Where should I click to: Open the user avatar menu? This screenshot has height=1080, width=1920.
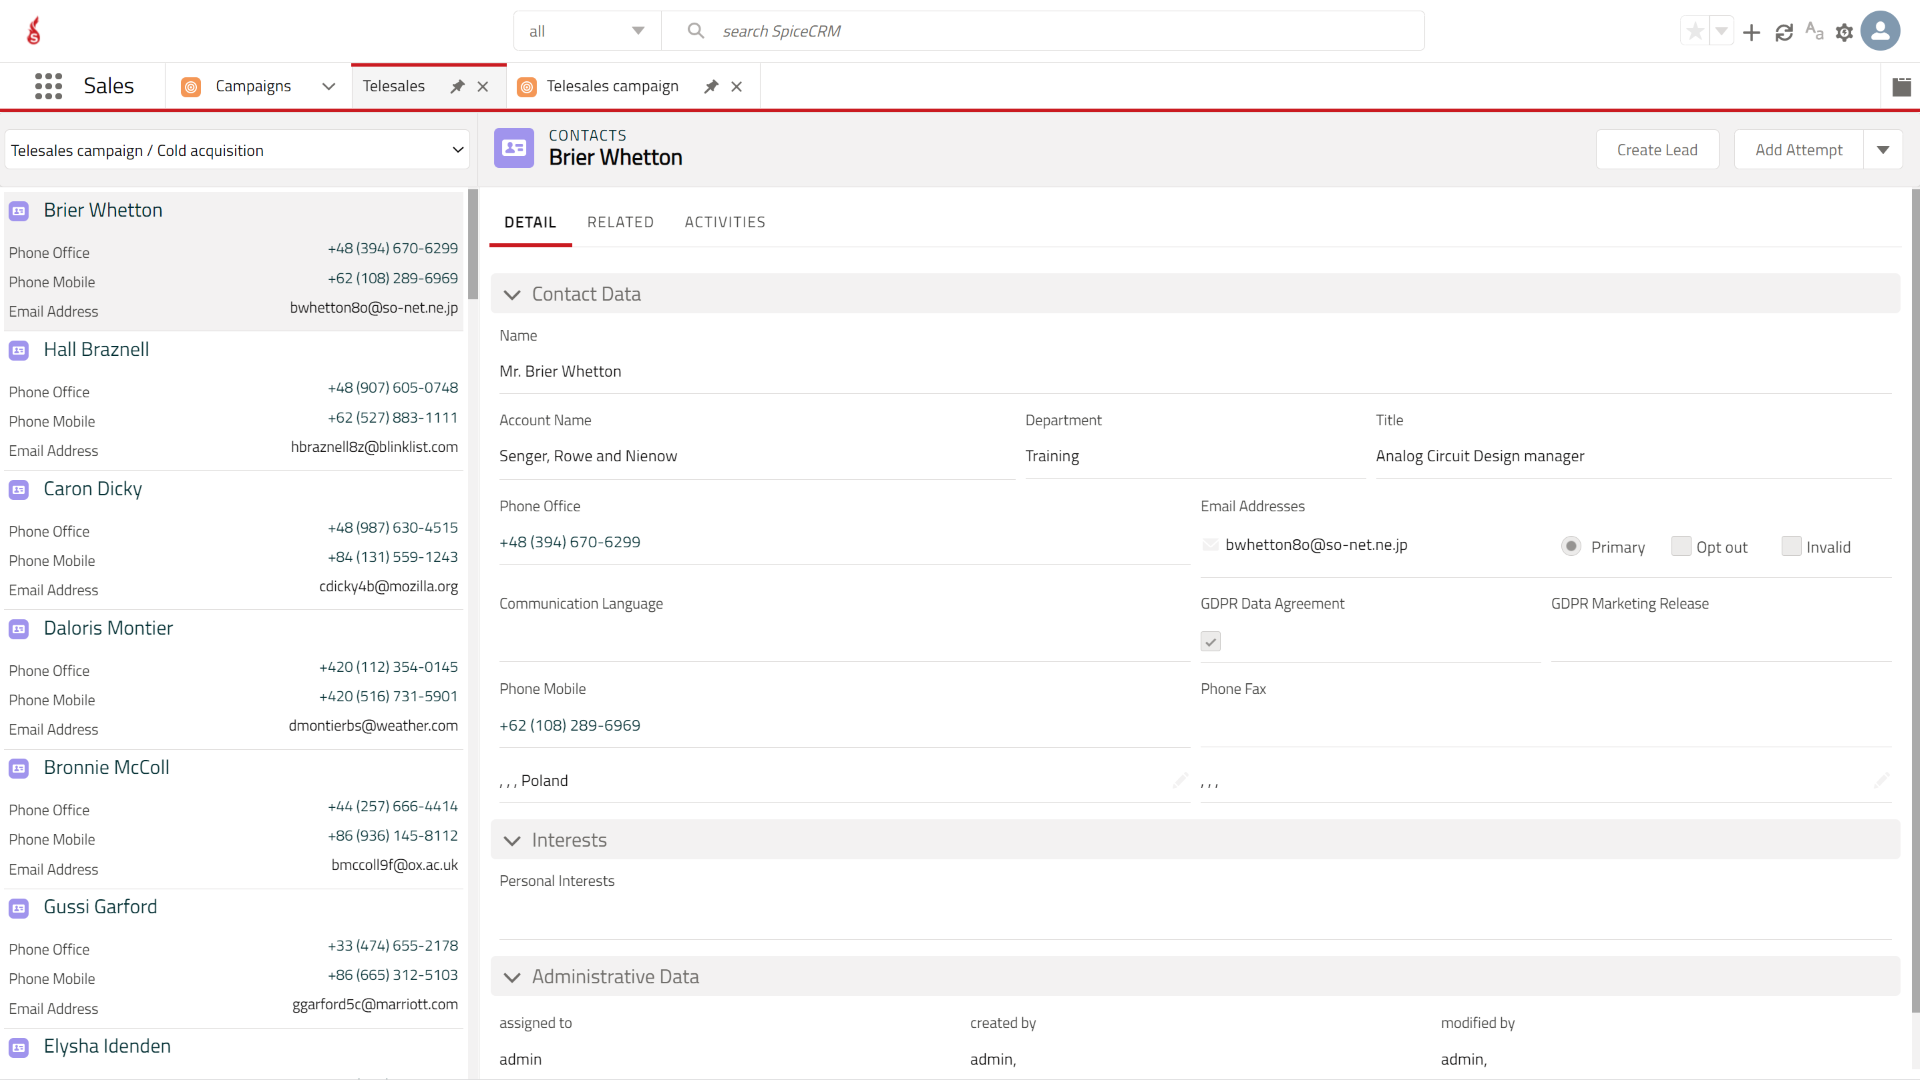coord(1880,31)
